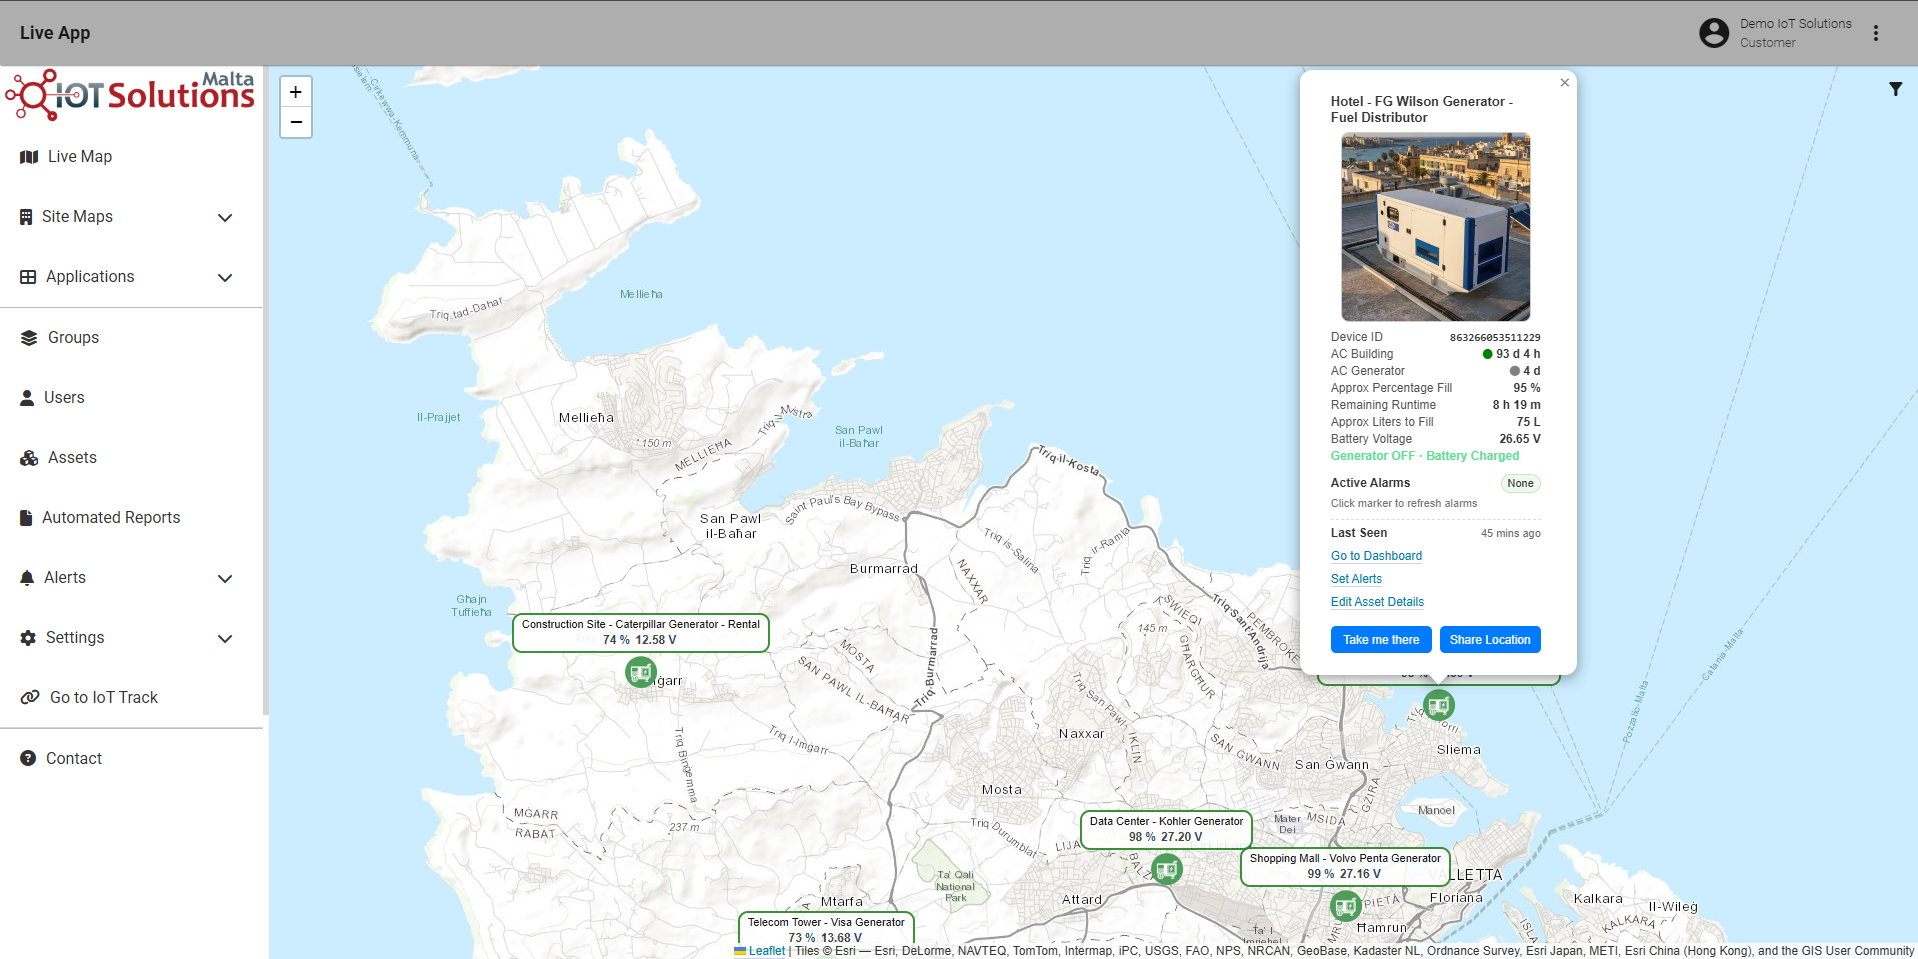The width and height of the screenshot is (1918, 959).
Task: Select the Data Center generator map marker
Action: click(x=1167, y=869)
